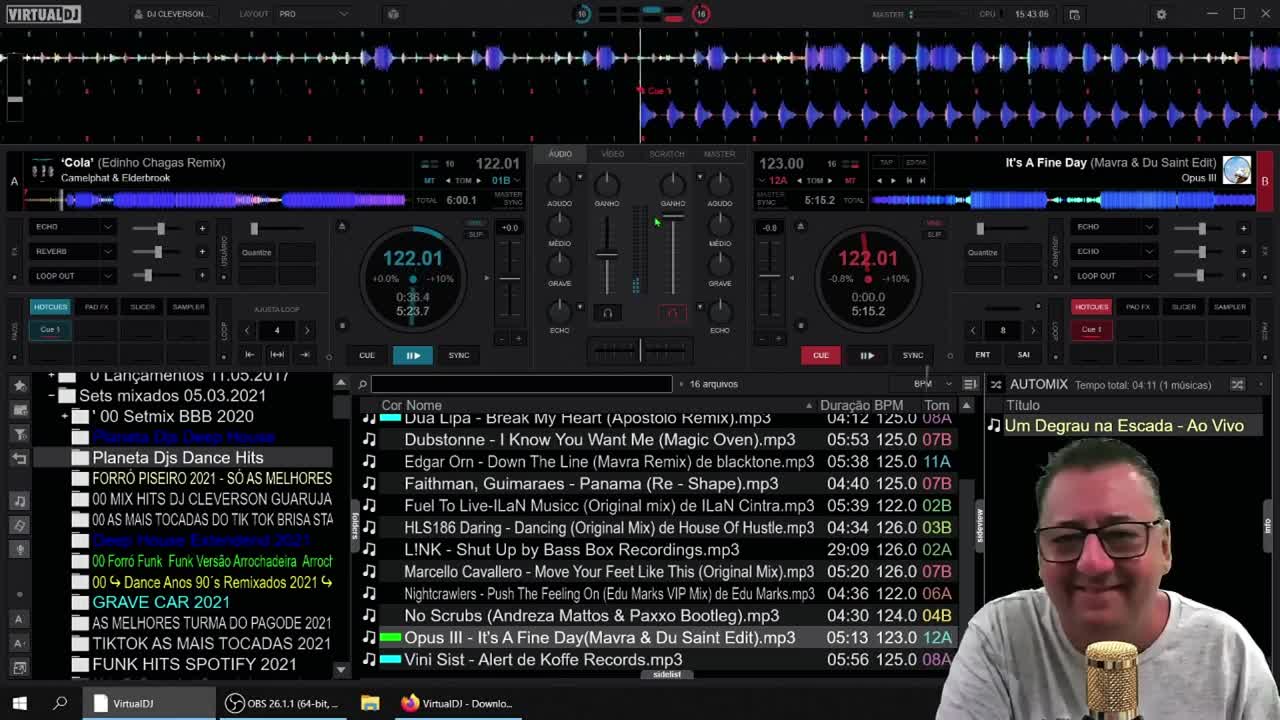Click the eject icon on deck B
The width and height of the screenshot is (1280, 720).
click(800, 227)
